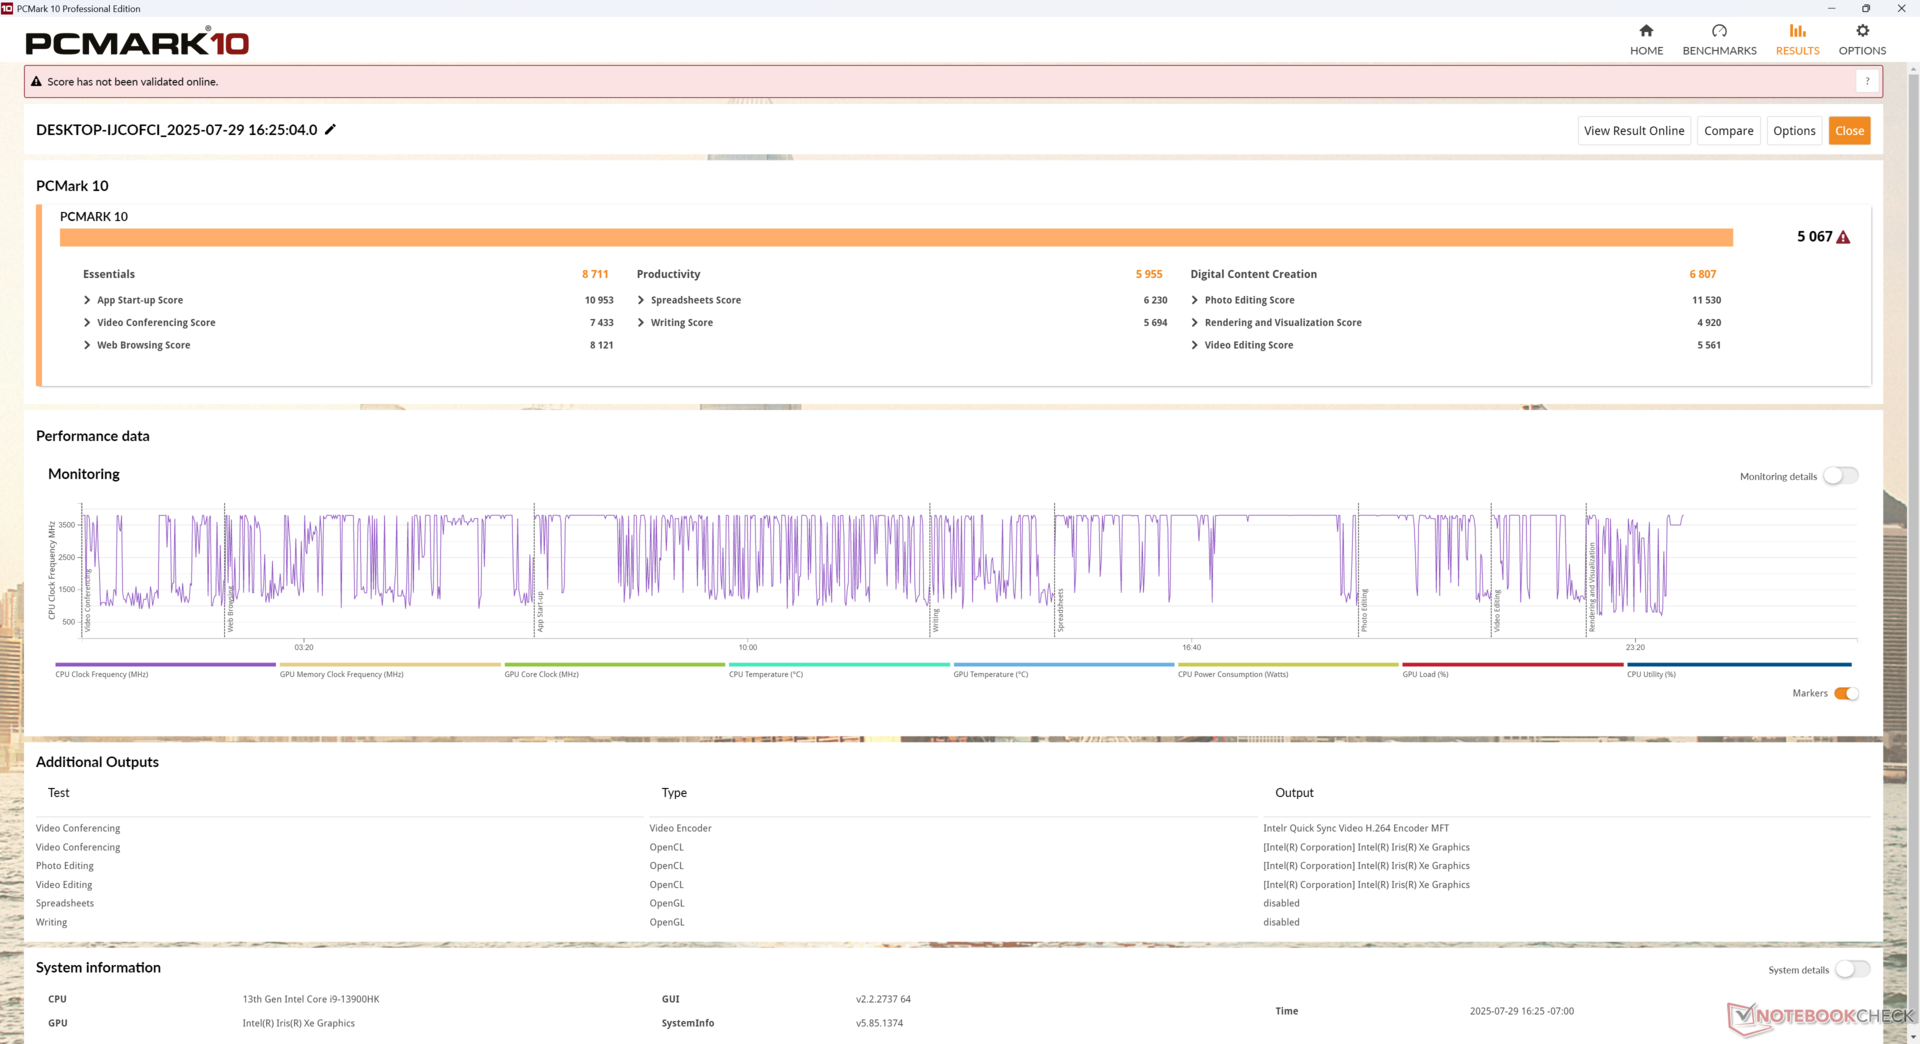Screen dimensions: 1920x1044
Task: Click the Web Browsing marker in the chart
Action: pos(230,608)
